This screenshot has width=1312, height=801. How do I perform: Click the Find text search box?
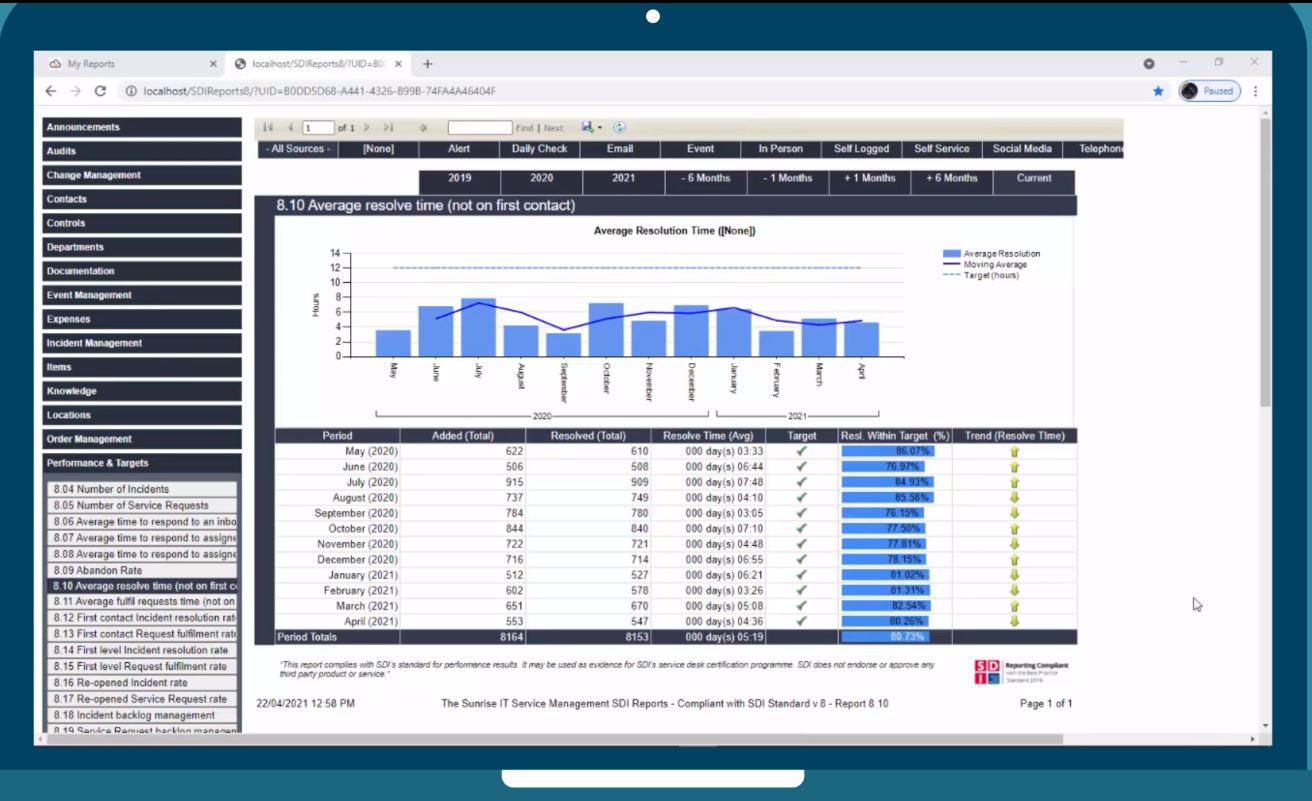point(480,128)
